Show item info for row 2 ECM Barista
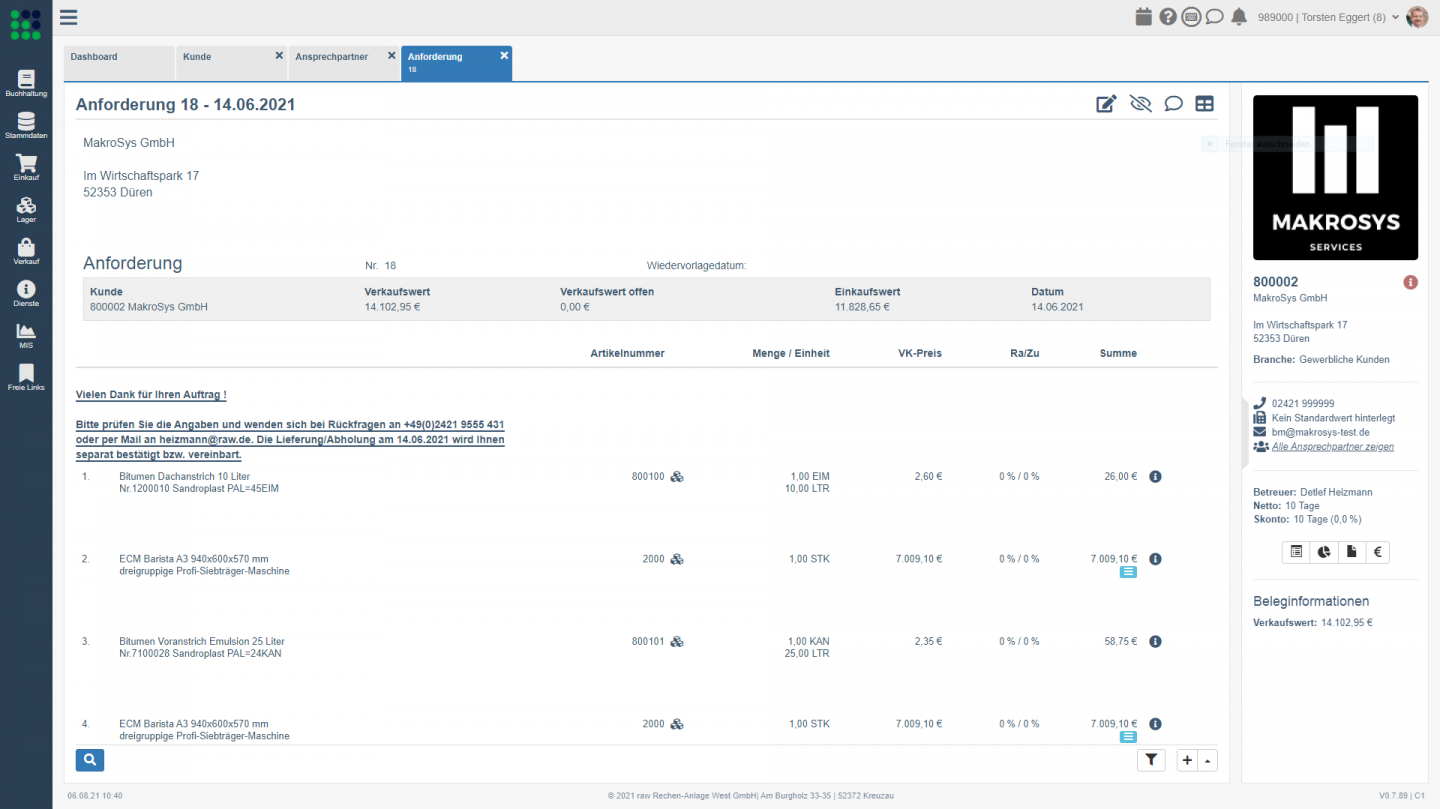The width and height of the screenshot is (1440, 809). coord(1155,559)
